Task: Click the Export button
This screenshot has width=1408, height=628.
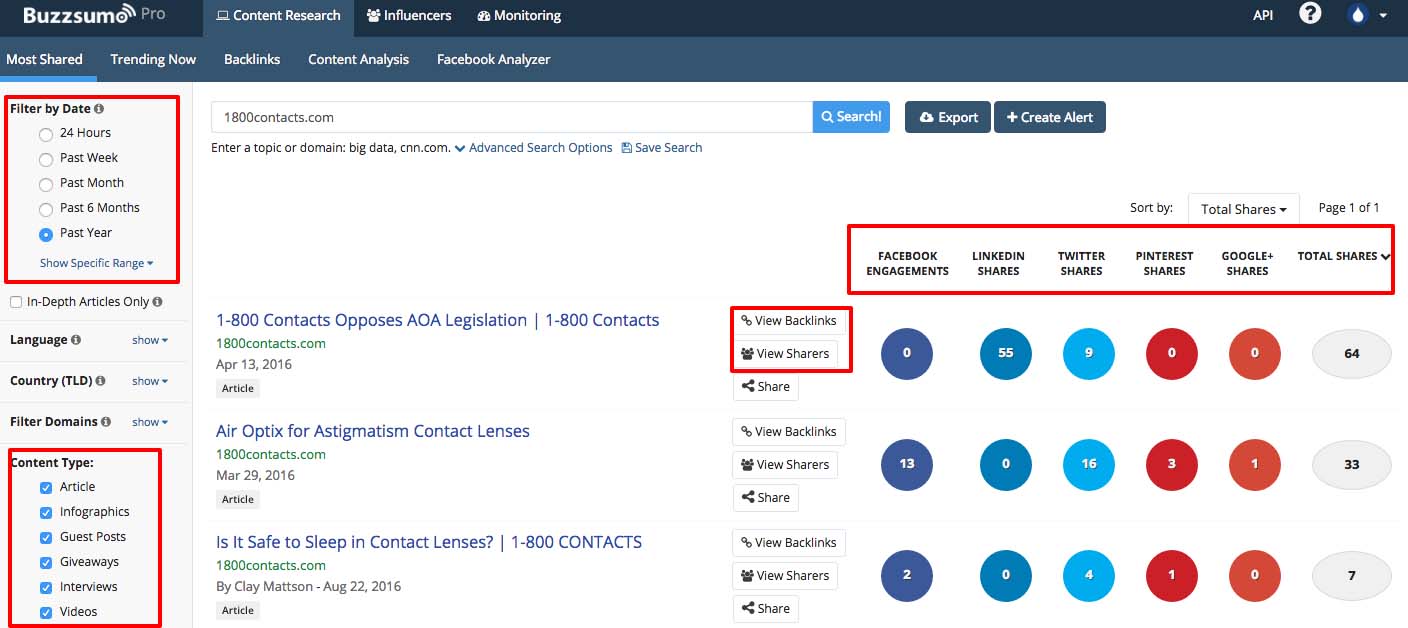Action: pyautogui.click(x=948, y=117)
